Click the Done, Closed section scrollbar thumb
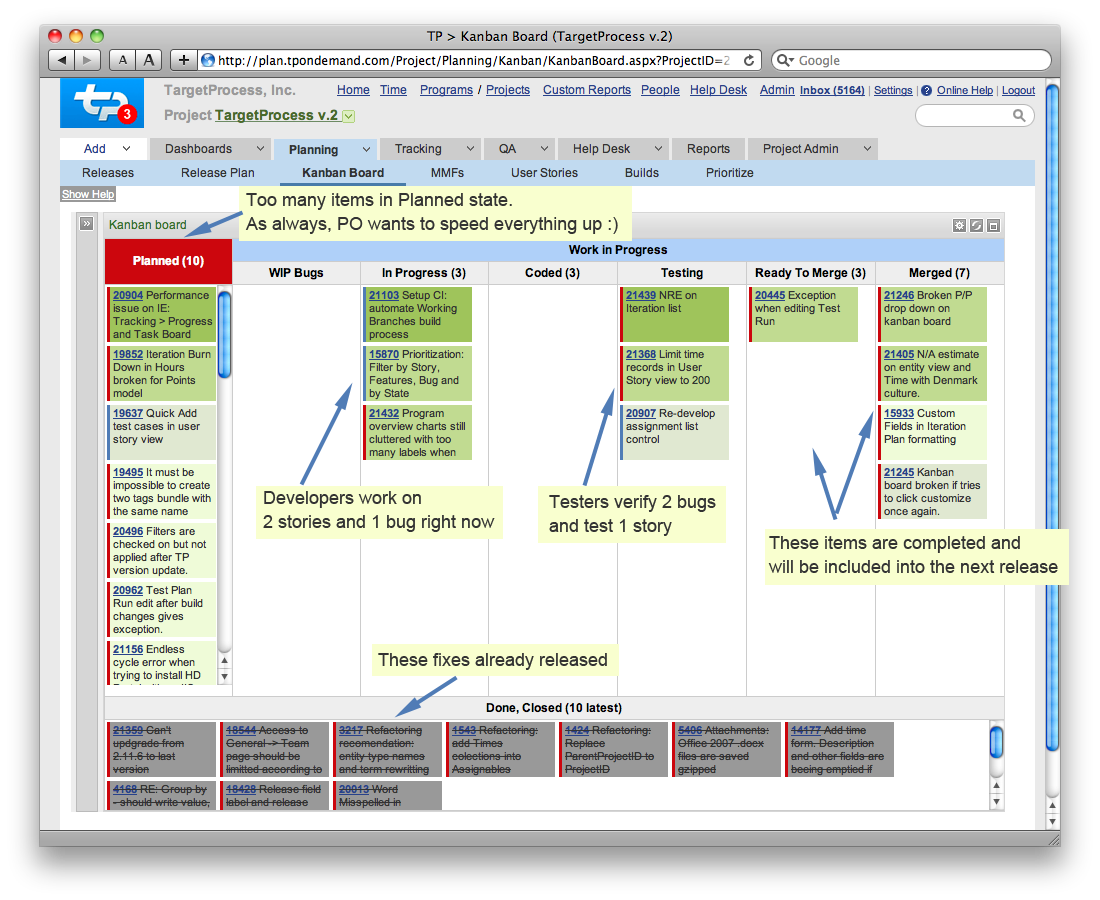This screenshot has width=1100, height=900. tap(996, 742)
